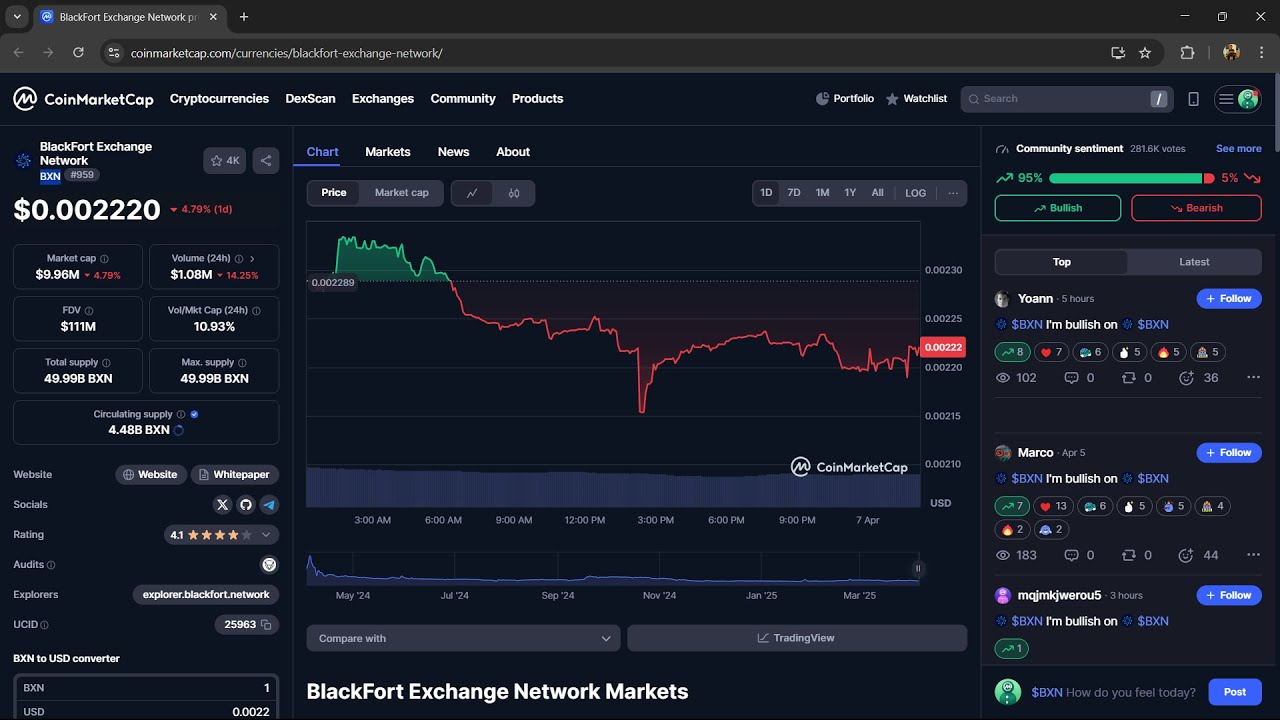Open the Telegram social link
The image size is (1280, 720).
(x=269, y=505)
